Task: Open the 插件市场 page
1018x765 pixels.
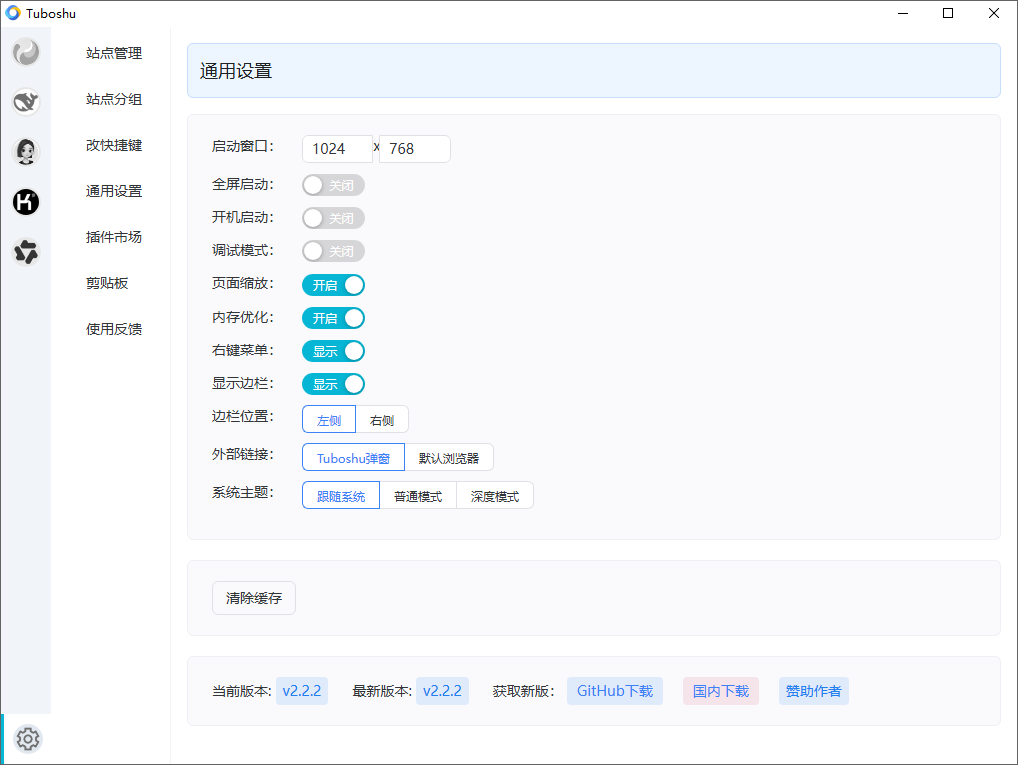Action: pos(114,237)
